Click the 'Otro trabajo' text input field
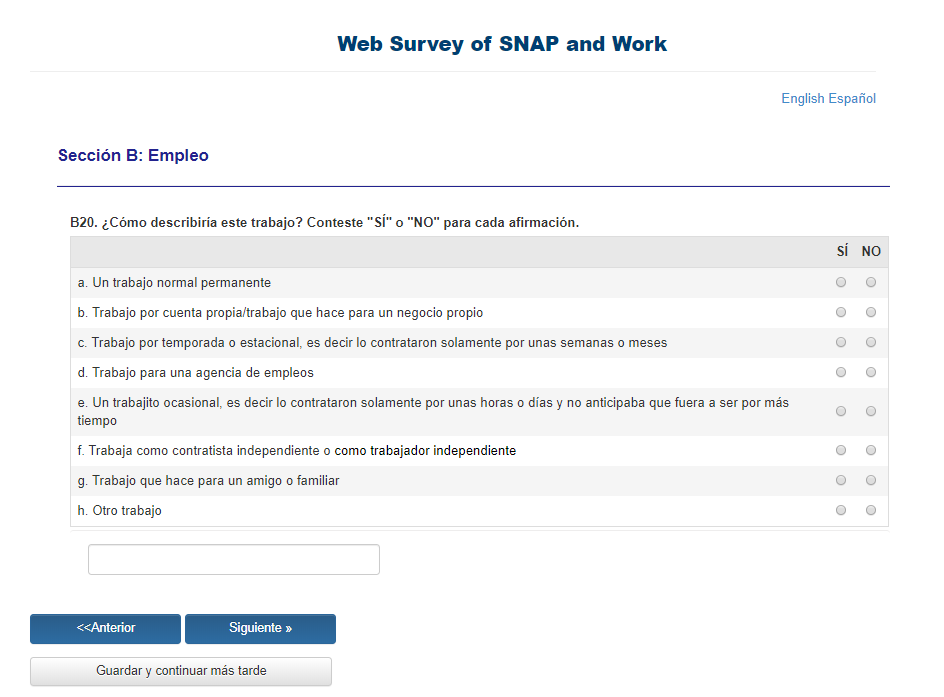This screenshot has height=697, width=944. [x=234, y=560]
